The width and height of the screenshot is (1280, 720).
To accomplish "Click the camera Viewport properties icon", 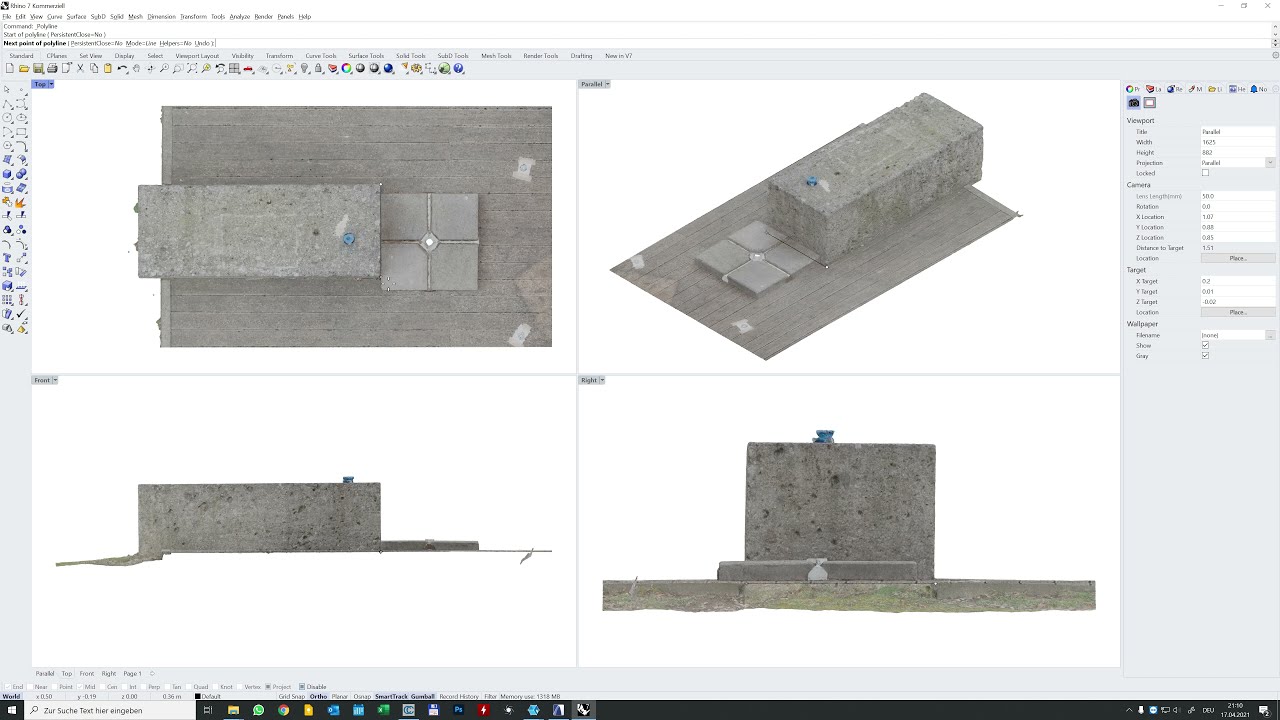I will pos(1134,103).
